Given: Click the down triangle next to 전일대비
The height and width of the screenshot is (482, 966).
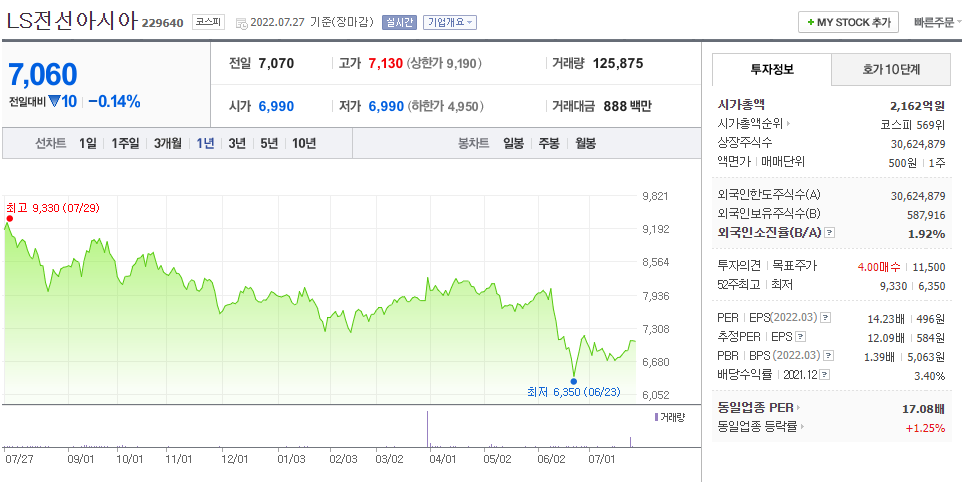Looking at the screenshot, I should pyautogui.click(x=54, y=102).
